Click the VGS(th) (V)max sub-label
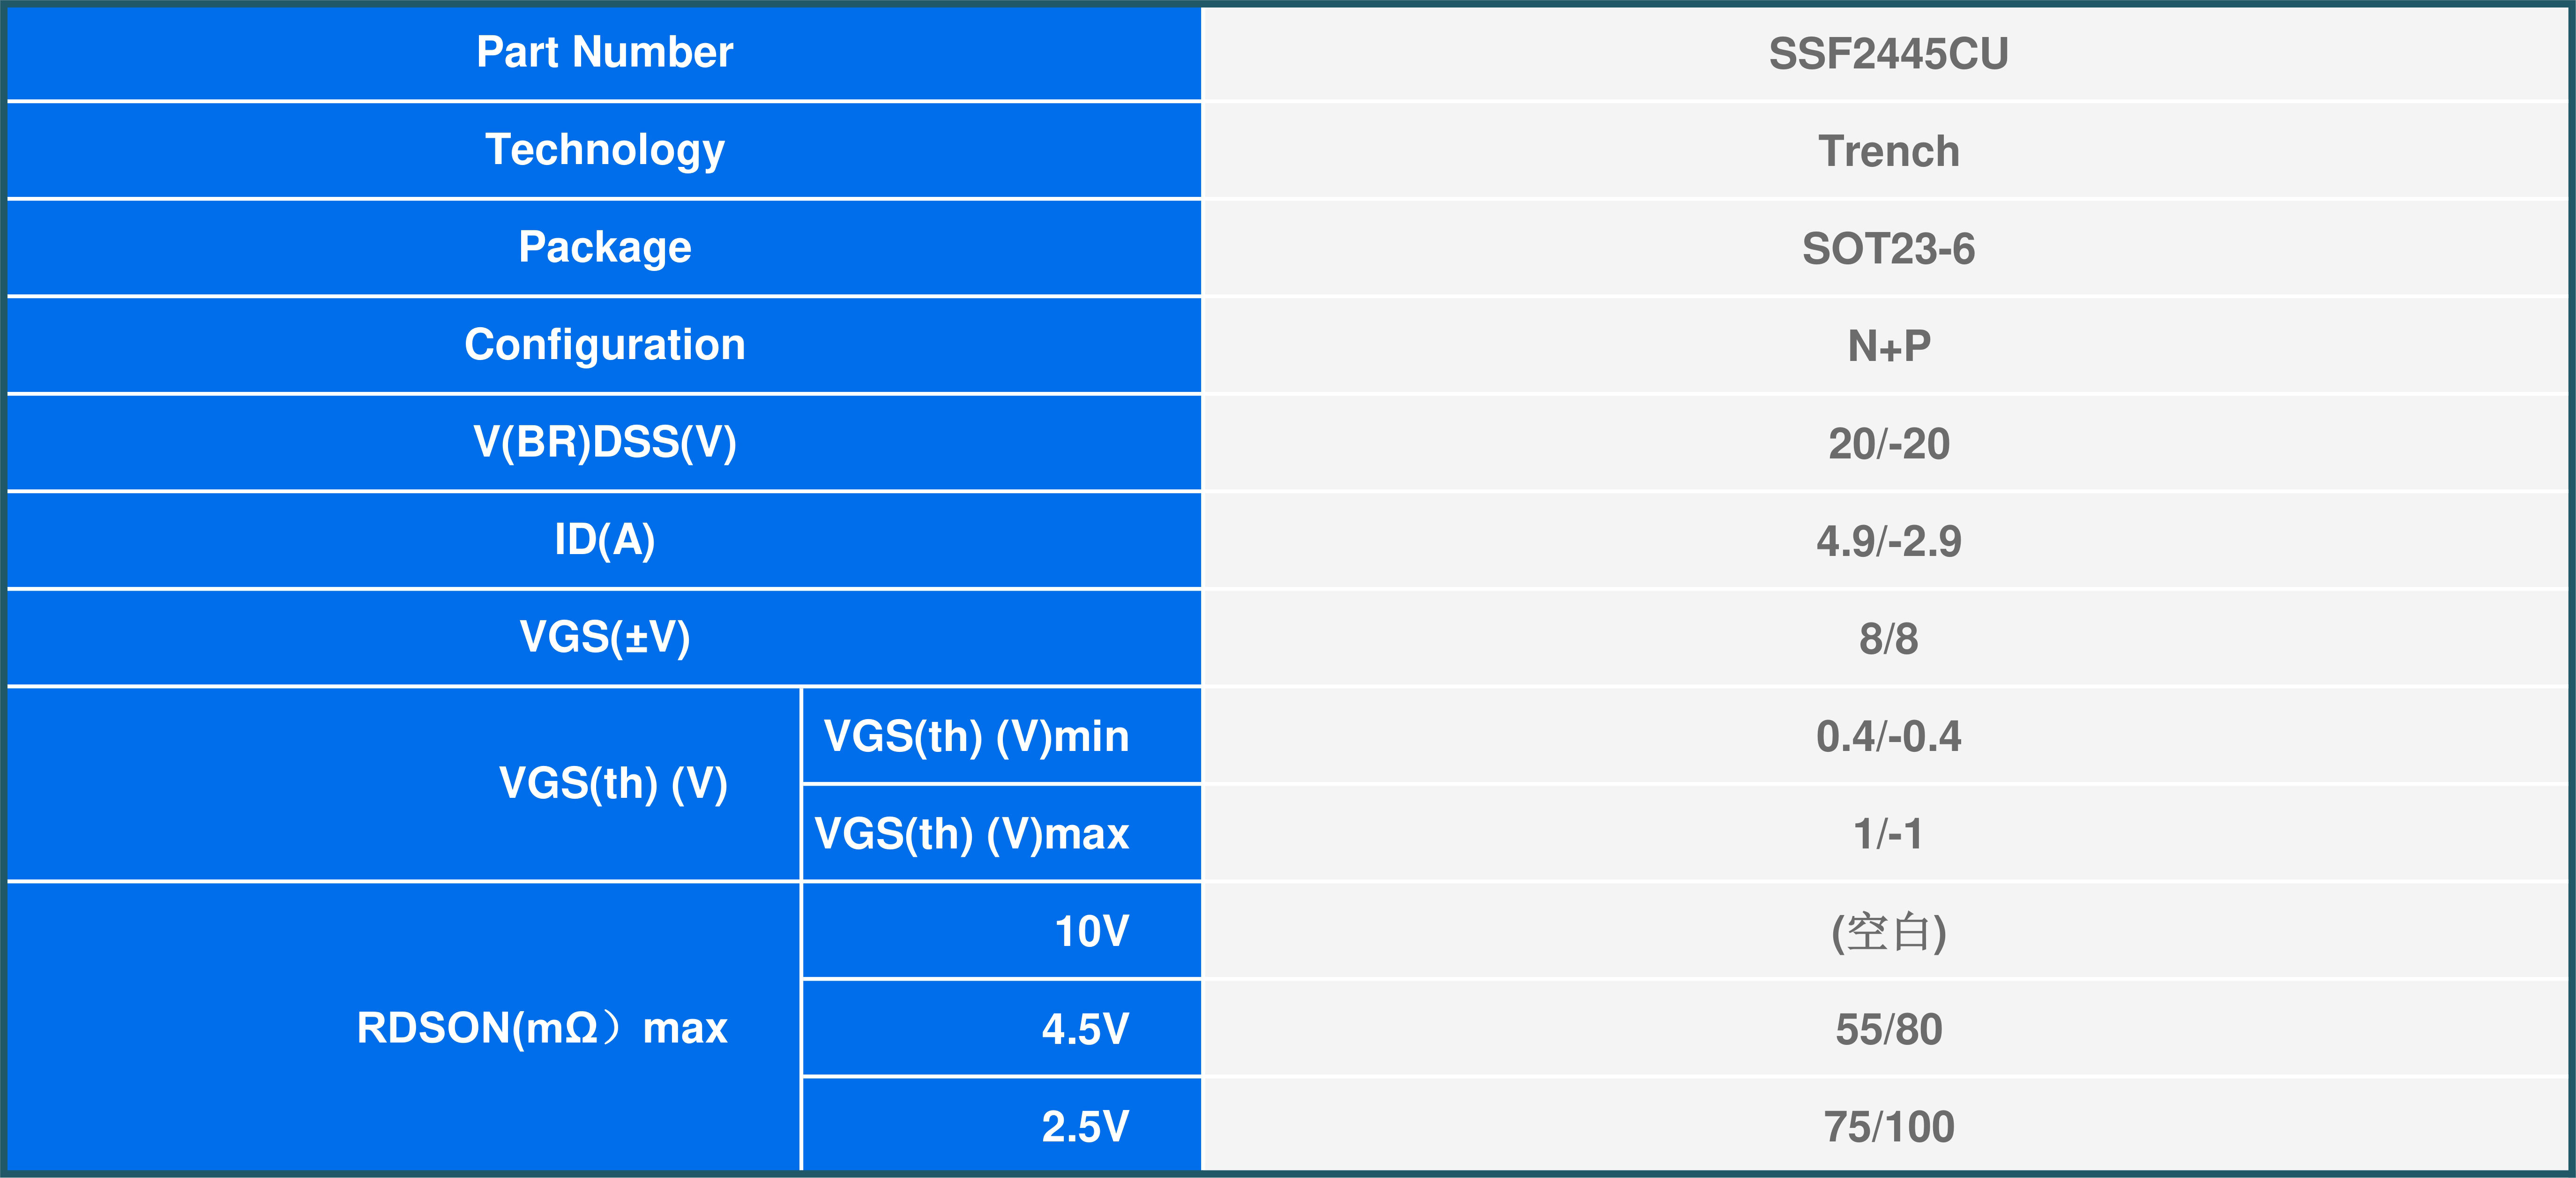2576x1178 pixels. coord(972,834)
